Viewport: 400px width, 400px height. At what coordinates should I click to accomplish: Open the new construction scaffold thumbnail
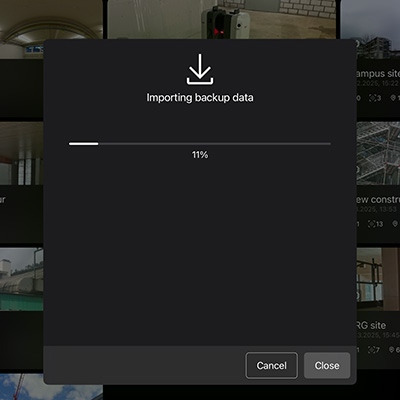pos(378,153)
